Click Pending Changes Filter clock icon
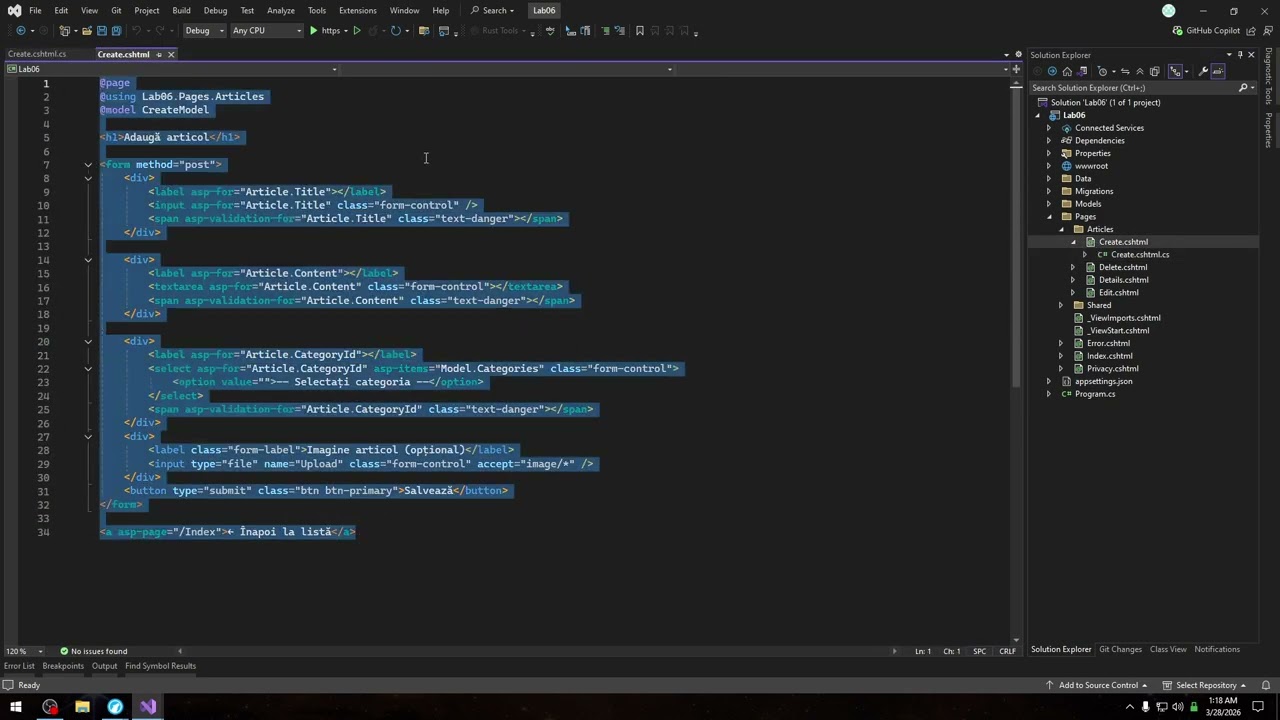 [1103, 71]
